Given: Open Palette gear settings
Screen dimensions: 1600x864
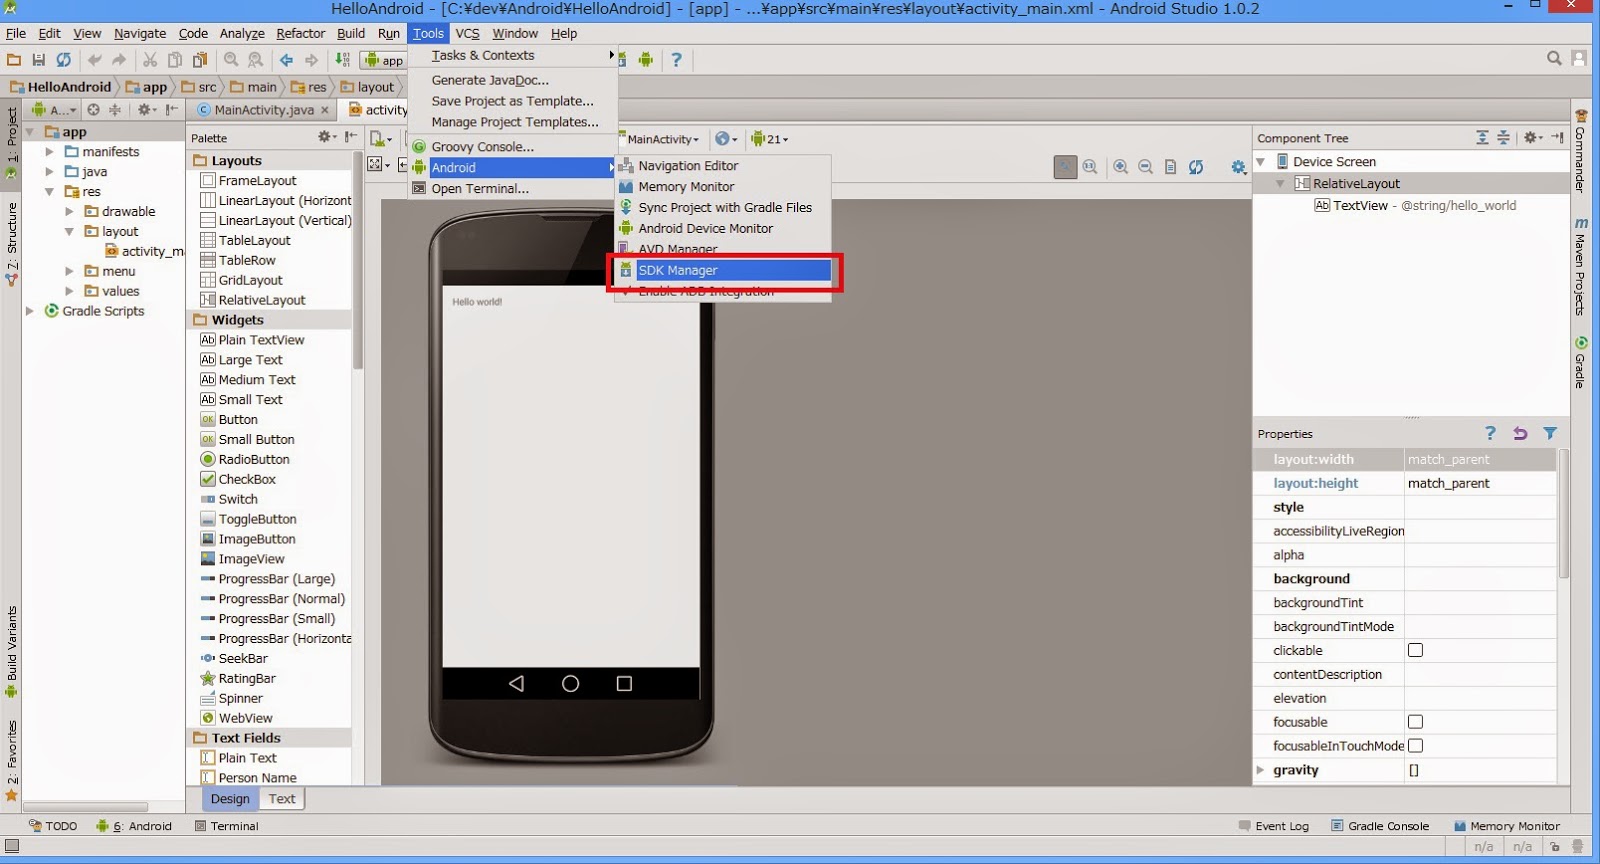Looking at the screenshot, I should (x=326, y=137).
